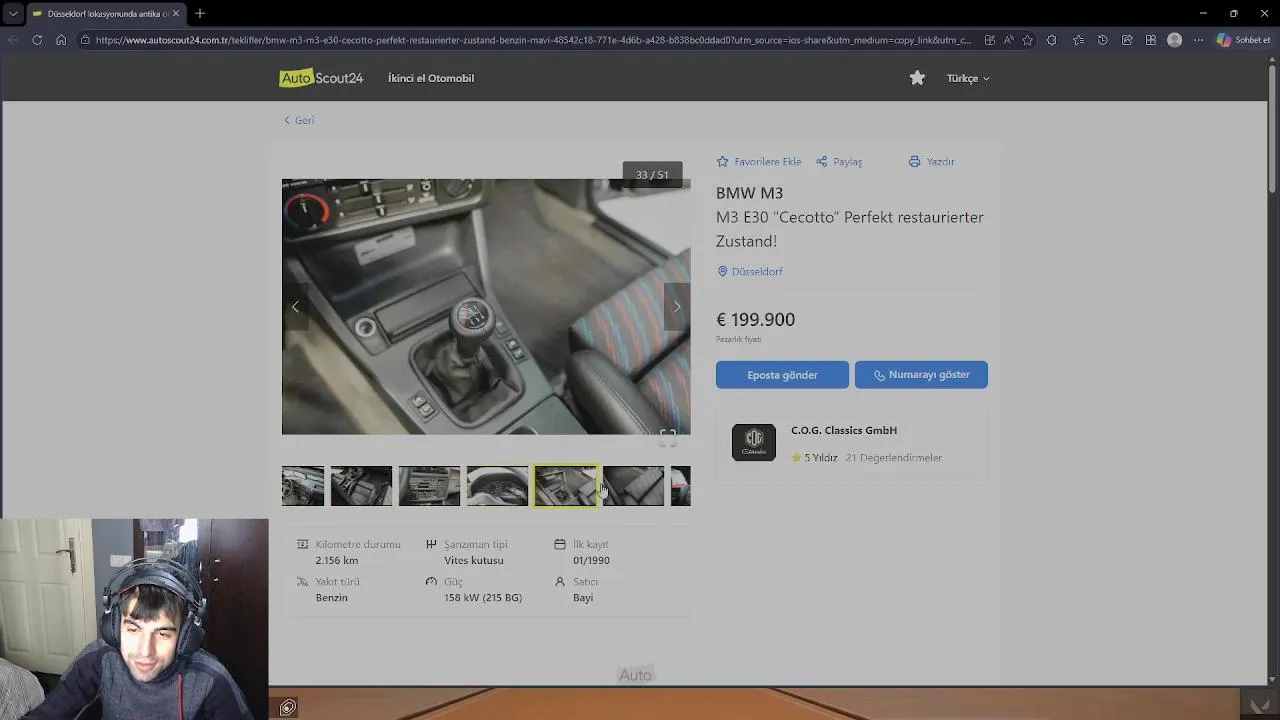This screenshot has height=720, width=1280.
Task: Click Numarayı göster button
Action: pos(921,375)
